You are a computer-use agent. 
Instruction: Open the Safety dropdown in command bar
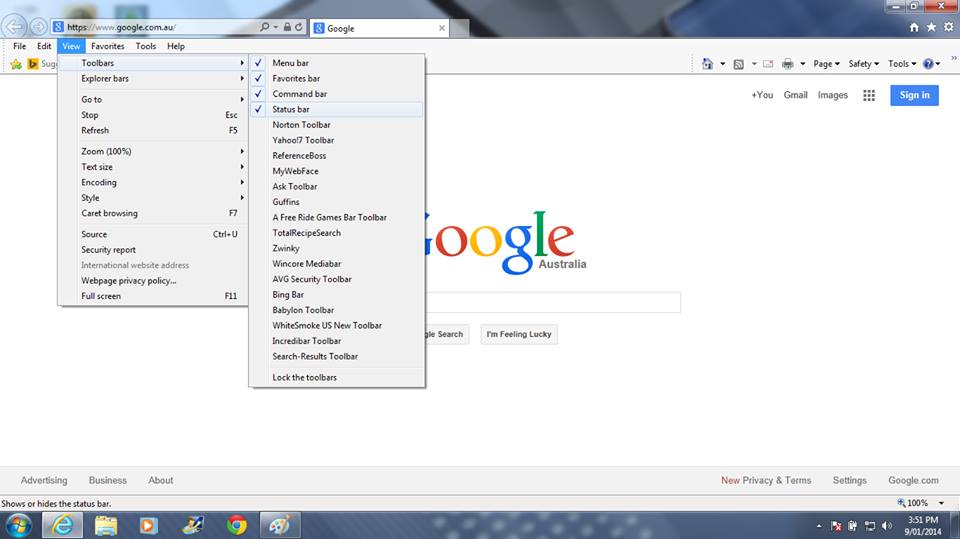click(x=863, y=64)
